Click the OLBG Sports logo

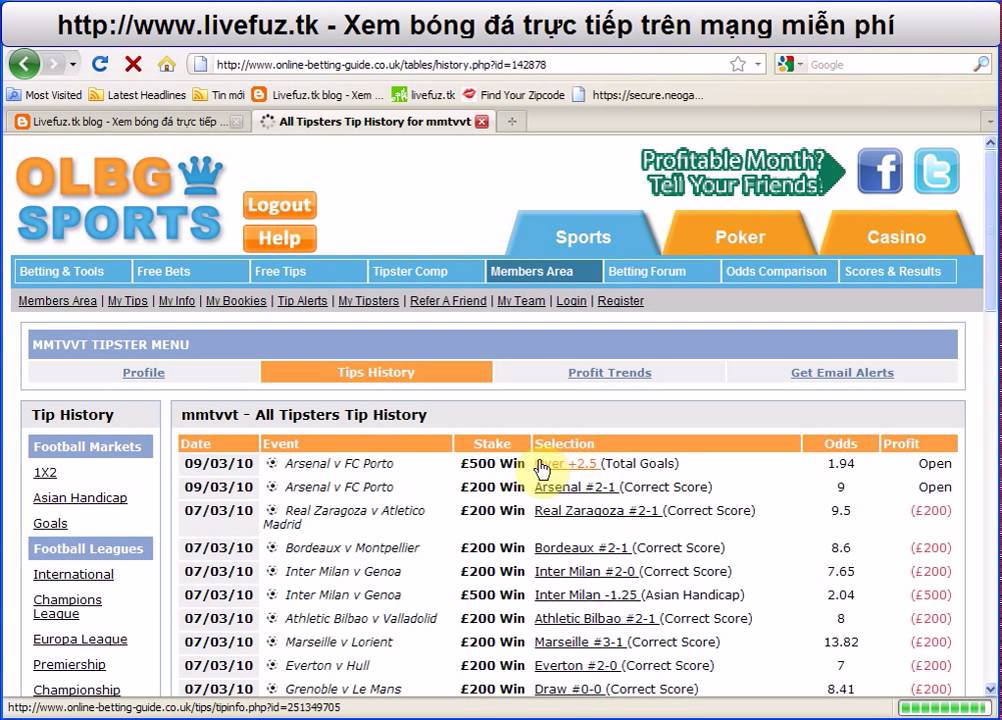(x=120, y=199)
